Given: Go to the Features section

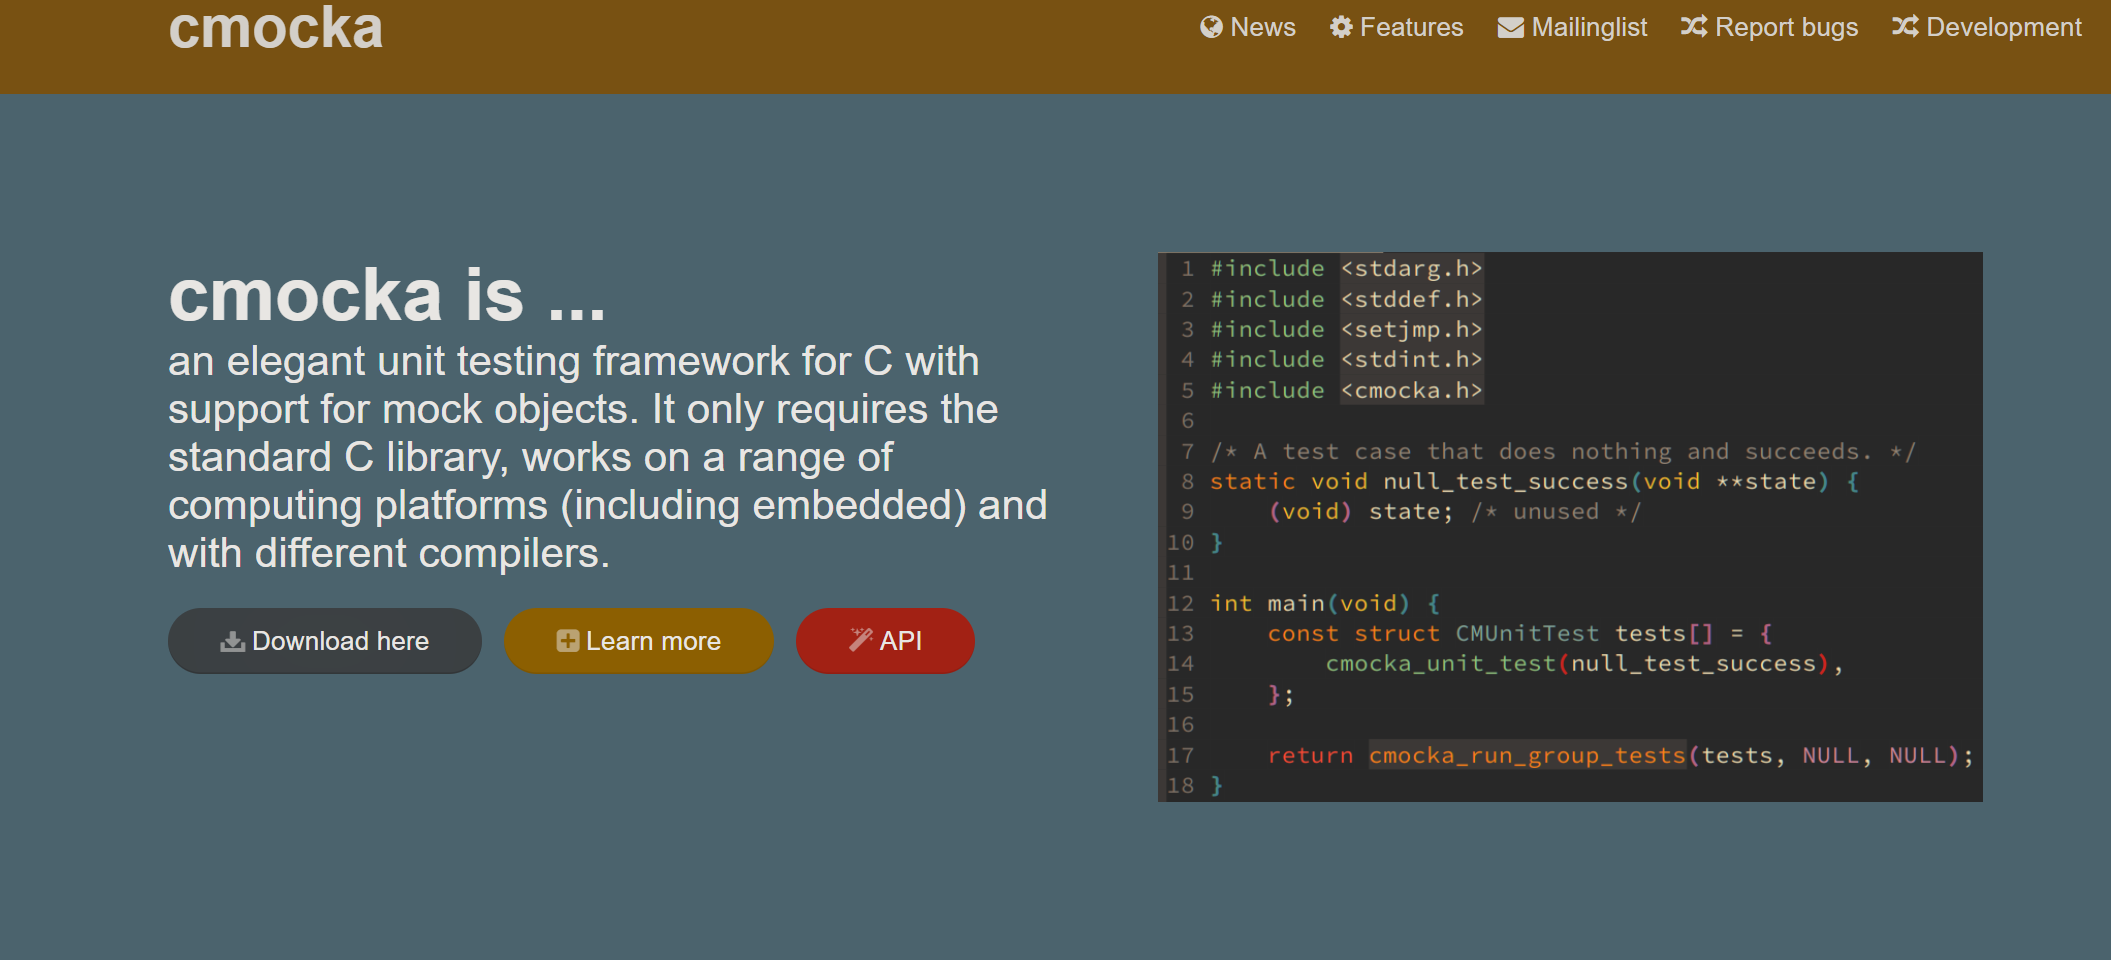Looking at the screenshot, I should coord(1396,27).
